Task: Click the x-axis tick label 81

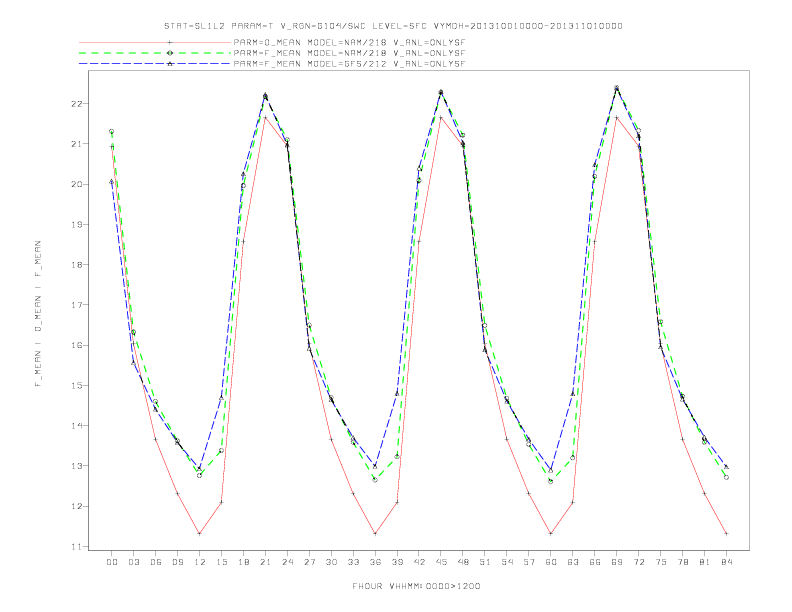Action: click(x=705, y=562)
